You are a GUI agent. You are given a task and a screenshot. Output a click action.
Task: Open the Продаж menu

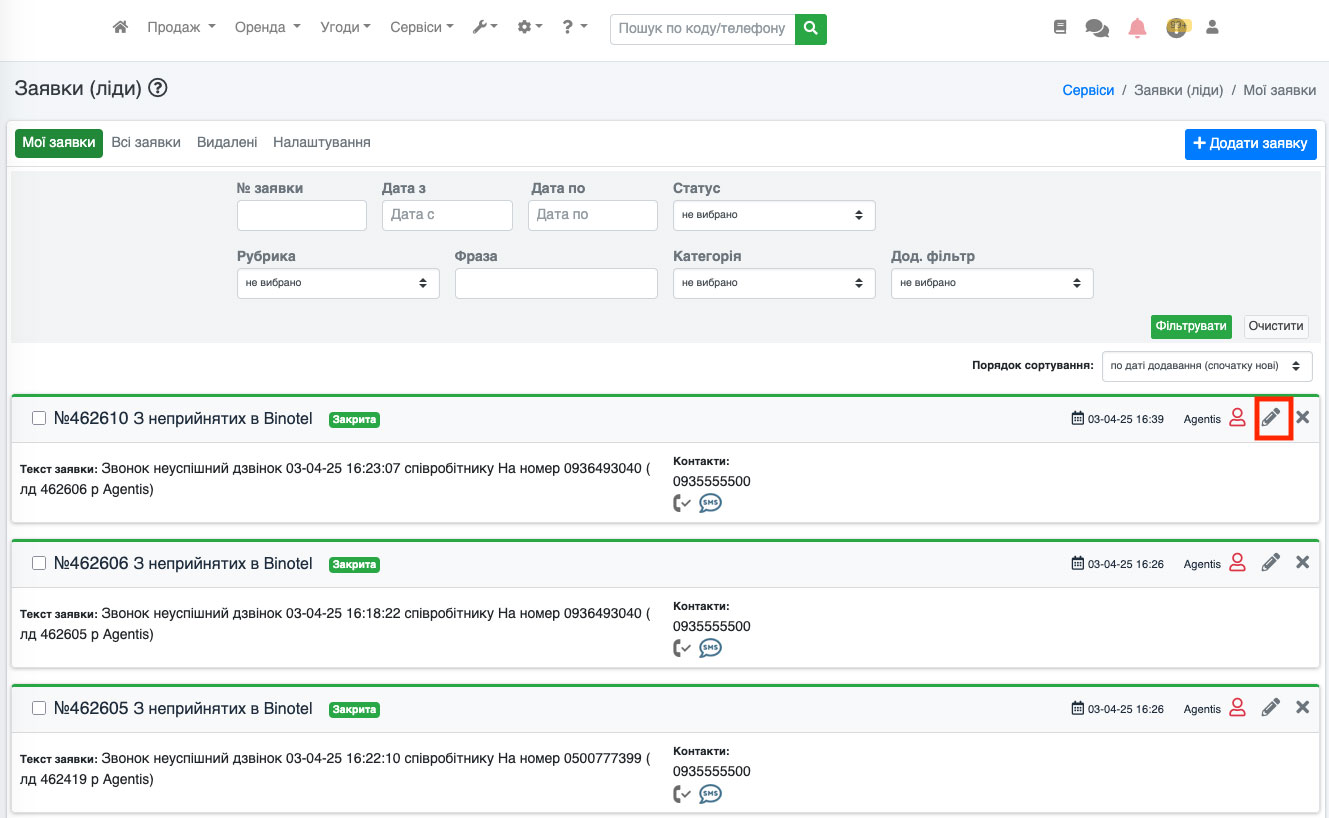(x=181, y=28)
